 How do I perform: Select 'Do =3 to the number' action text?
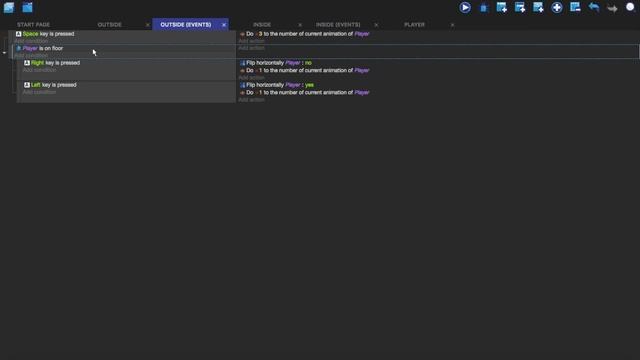308,34
